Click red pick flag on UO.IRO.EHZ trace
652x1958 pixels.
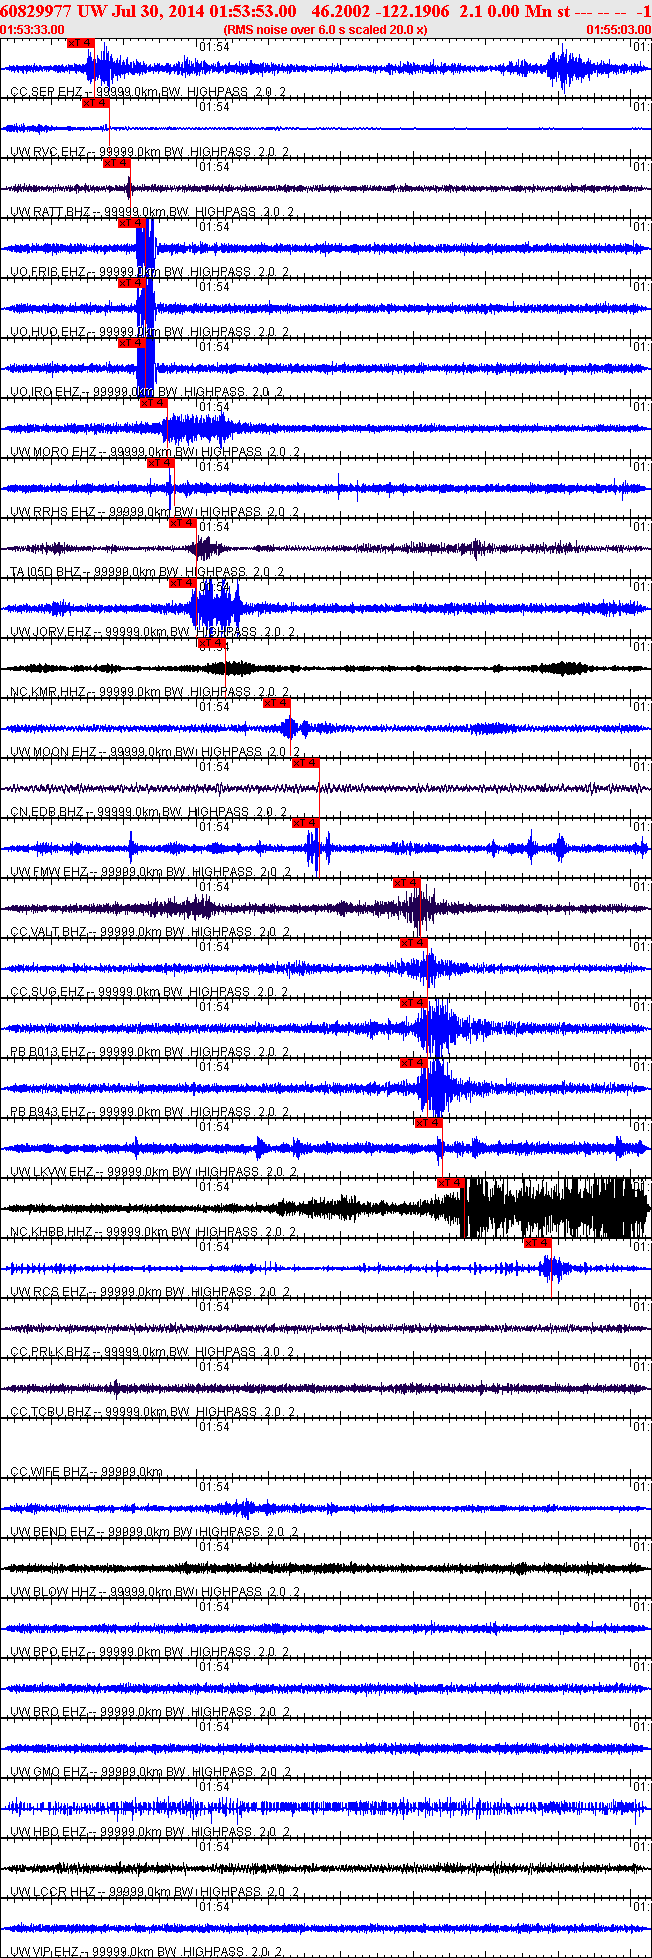[132, 343]
